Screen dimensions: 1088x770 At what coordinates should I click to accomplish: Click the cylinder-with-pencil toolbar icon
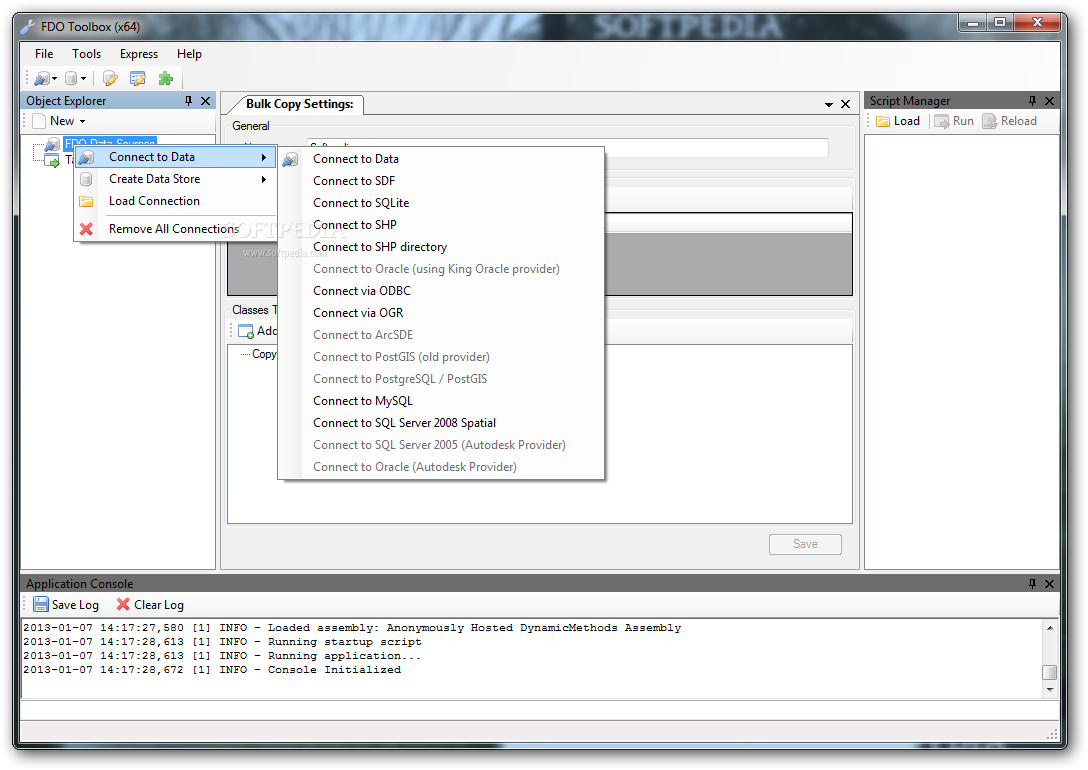coord(110,78)
